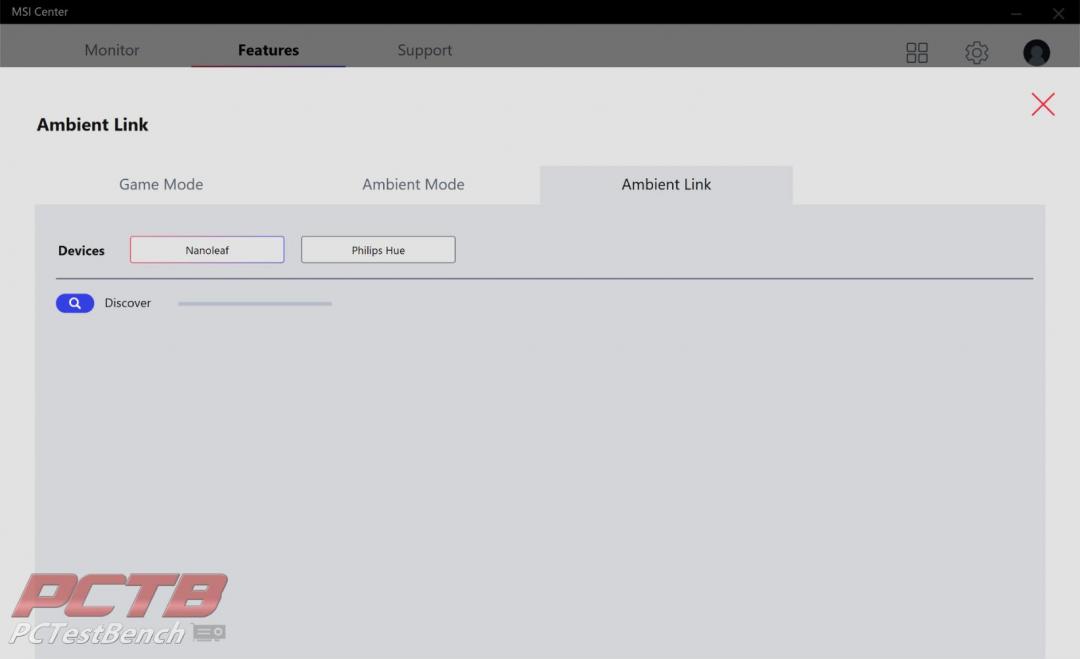Select the Features tab
This screenshot has width=1080, height=659.
[268, 50]
